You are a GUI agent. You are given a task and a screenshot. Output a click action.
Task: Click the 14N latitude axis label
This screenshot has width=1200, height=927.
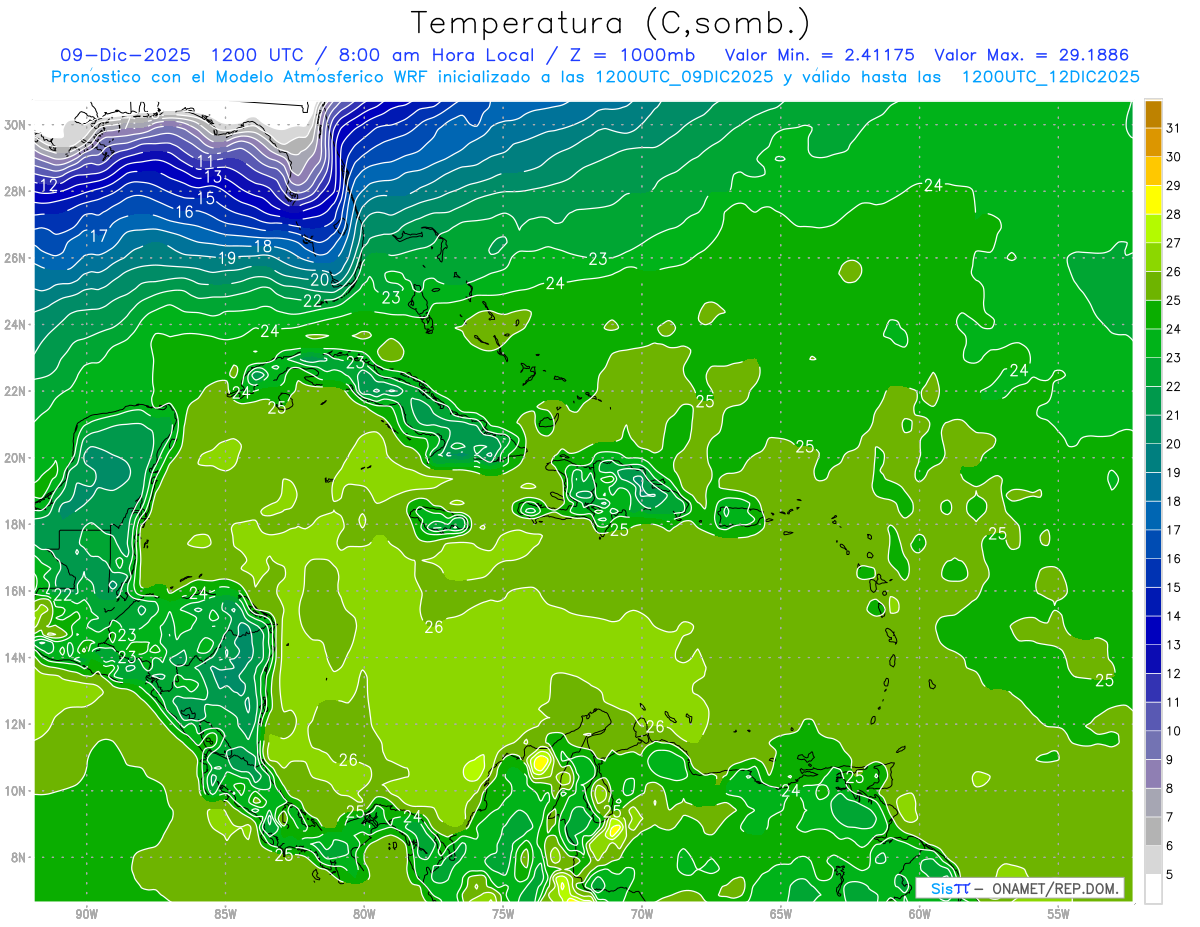coord(16,658)
